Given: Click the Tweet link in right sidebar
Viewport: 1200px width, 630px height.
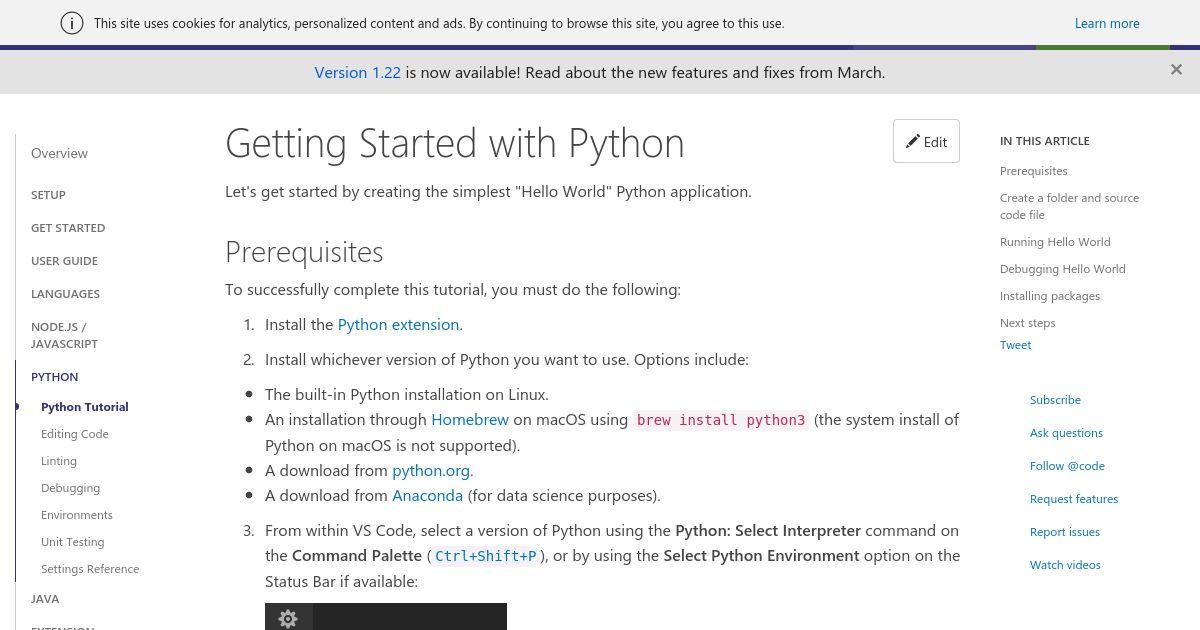Looking at the screenshot, I should (1015, 345).
